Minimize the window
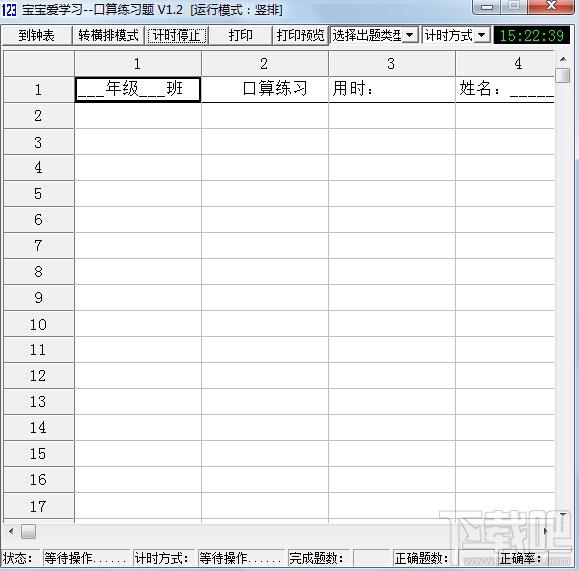Image resolution: width=579 pixels, height=571 pixels. 487,7
